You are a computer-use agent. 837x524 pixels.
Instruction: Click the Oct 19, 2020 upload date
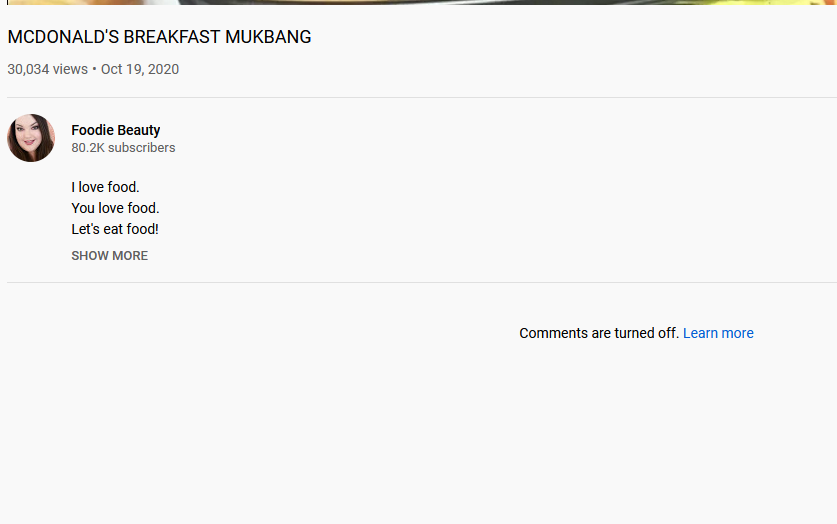[140, 69]
